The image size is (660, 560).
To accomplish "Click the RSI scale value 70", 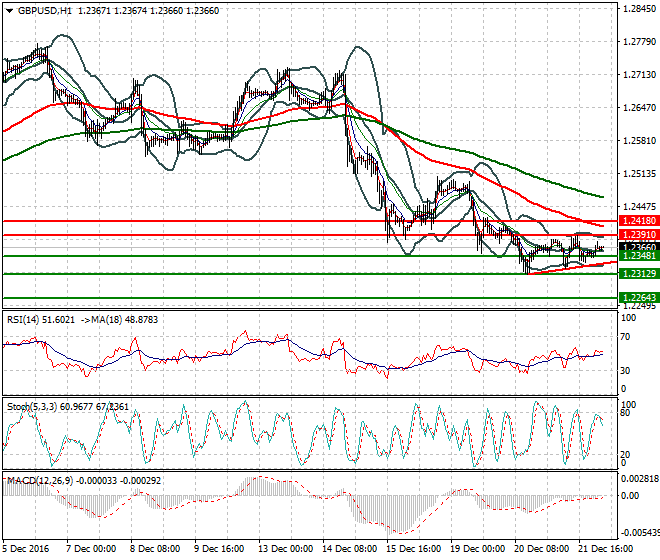I will pos(625,337).
